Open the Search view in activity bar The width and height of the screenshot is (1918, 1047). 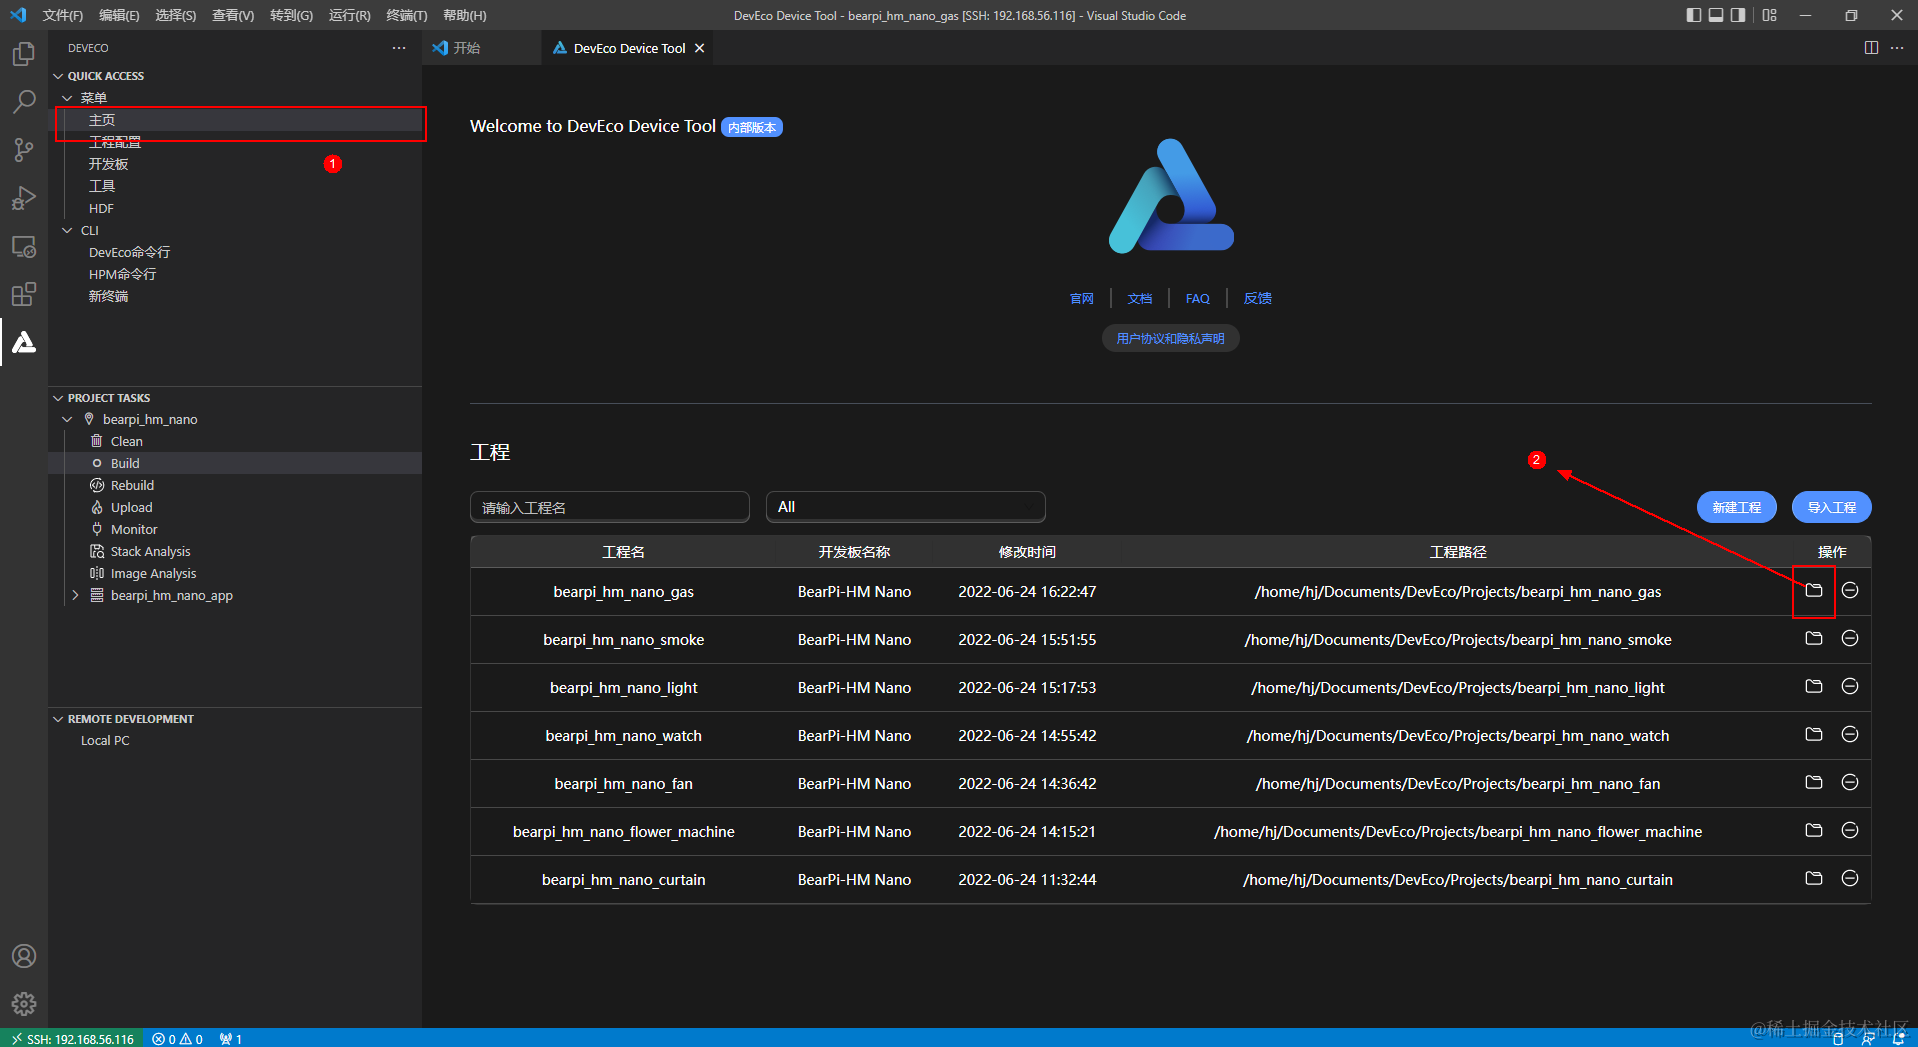[x=24, y=102]
